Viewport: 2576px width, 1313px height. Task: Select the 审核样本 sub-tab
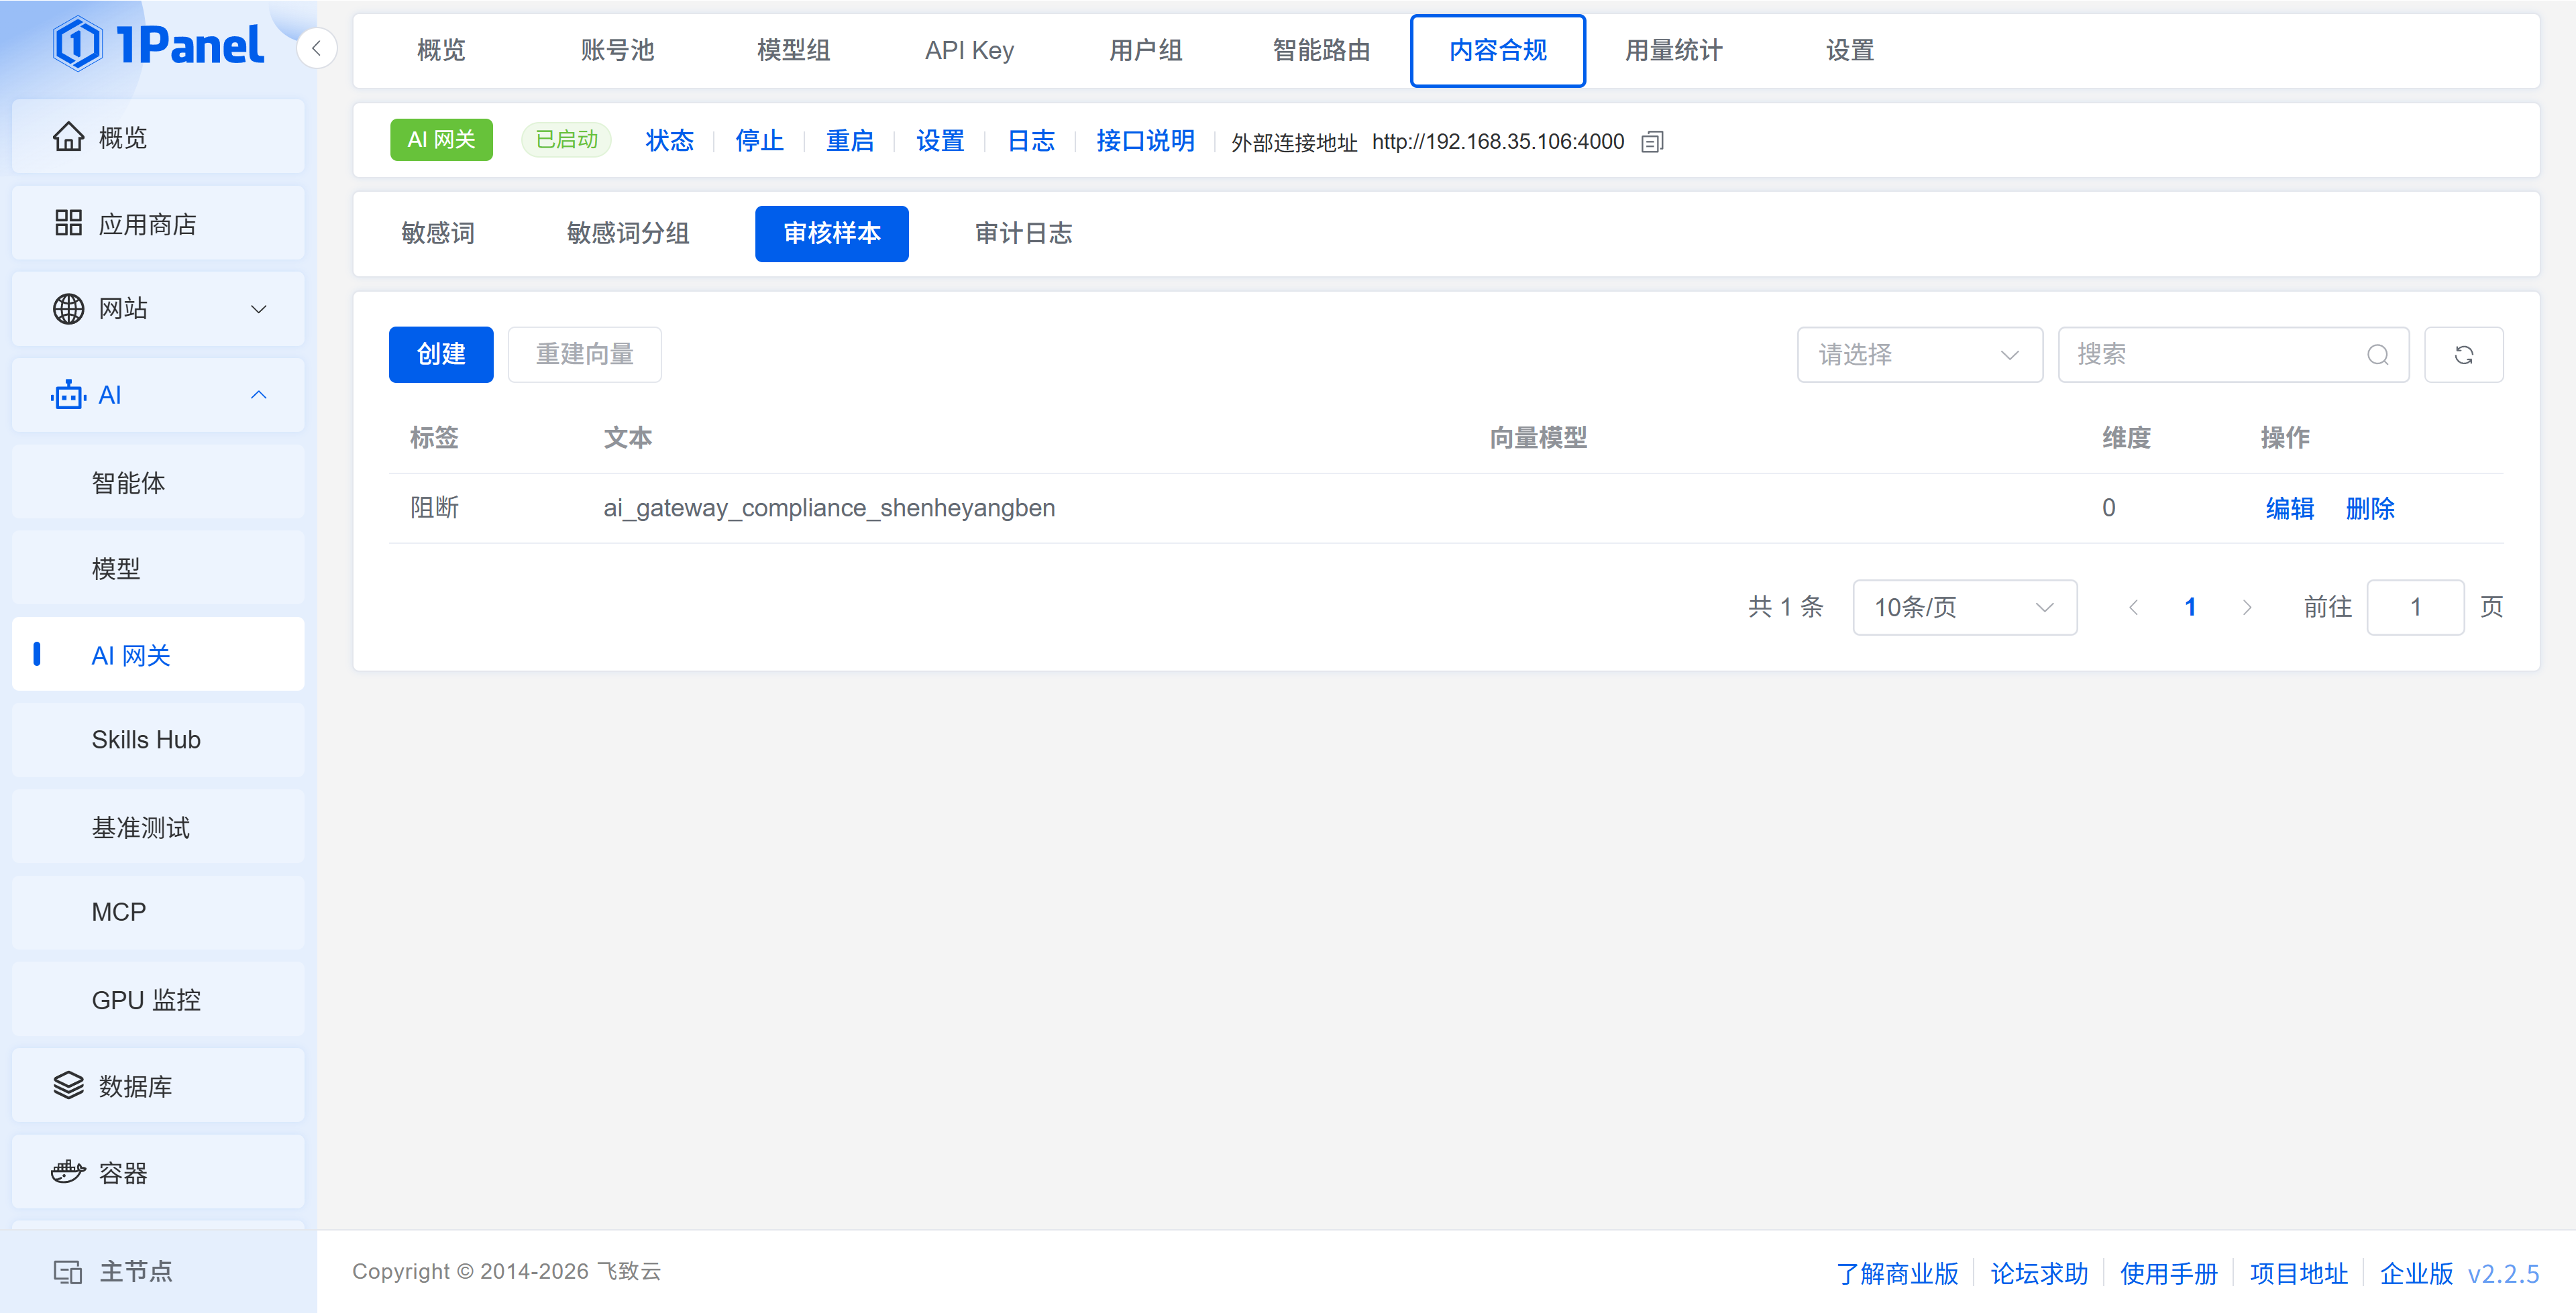pos(831,233)
